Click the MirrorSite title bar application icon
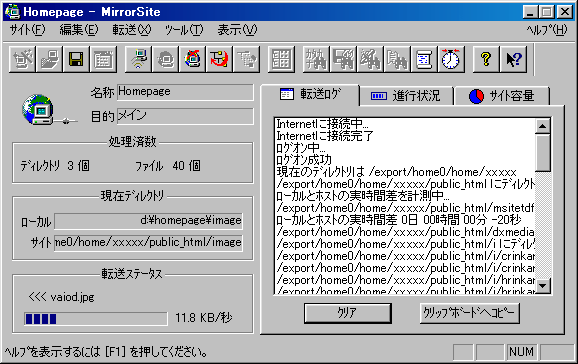Image resolution: width=578 pixels, height=364 pixels. coord(12,12)
